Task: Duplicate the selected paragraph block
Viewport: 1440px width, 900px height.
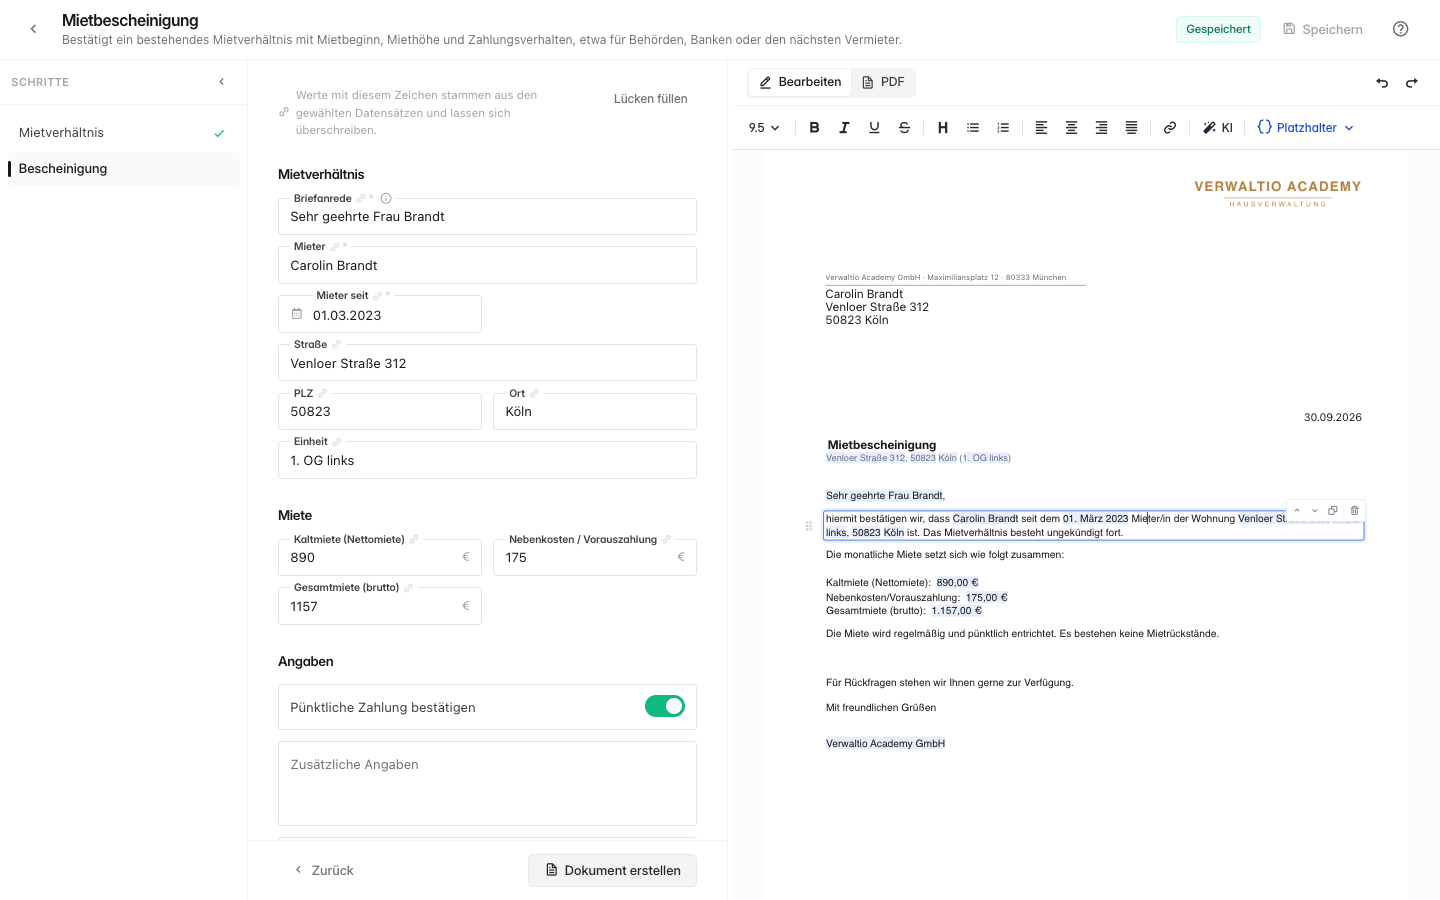Action: pyautogui.click(x=1333, y=511)
